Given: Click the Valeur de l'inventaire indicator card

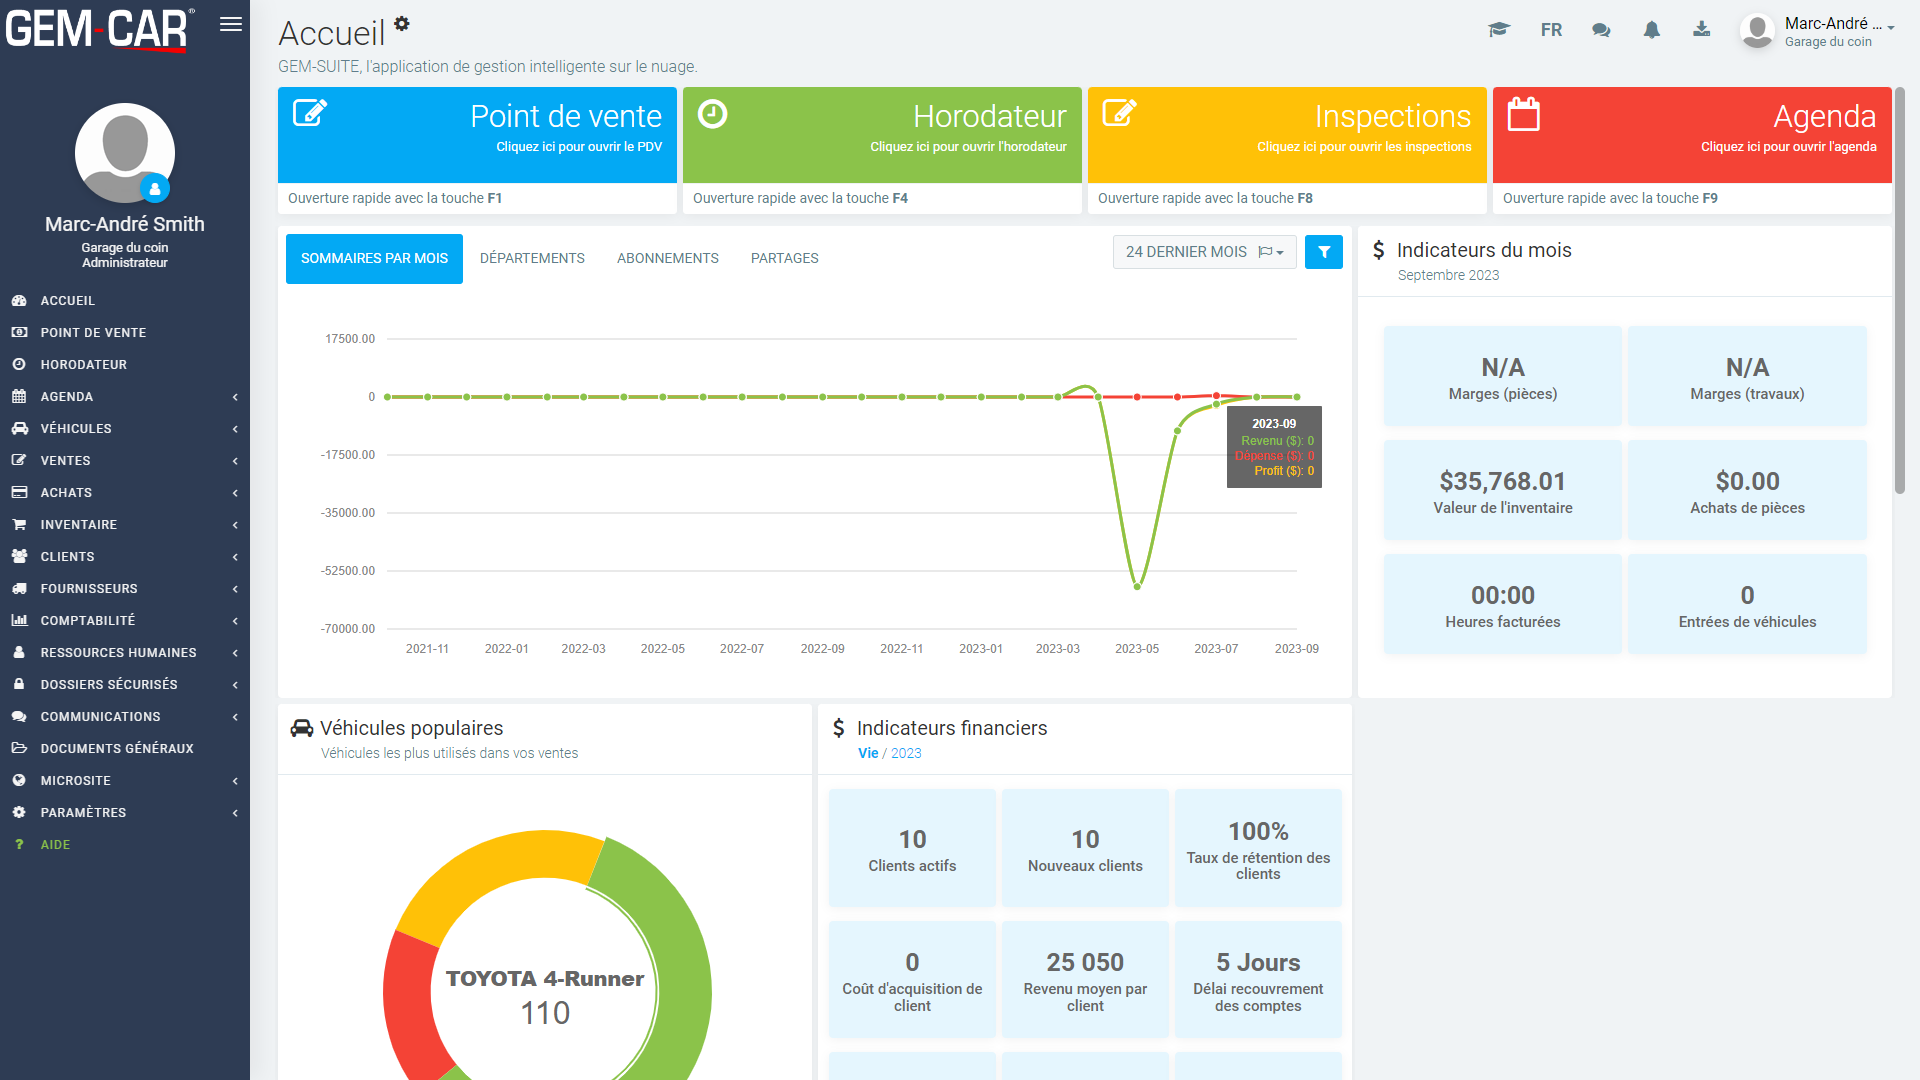Looking at the screenshot, I should coord(1502,490).
